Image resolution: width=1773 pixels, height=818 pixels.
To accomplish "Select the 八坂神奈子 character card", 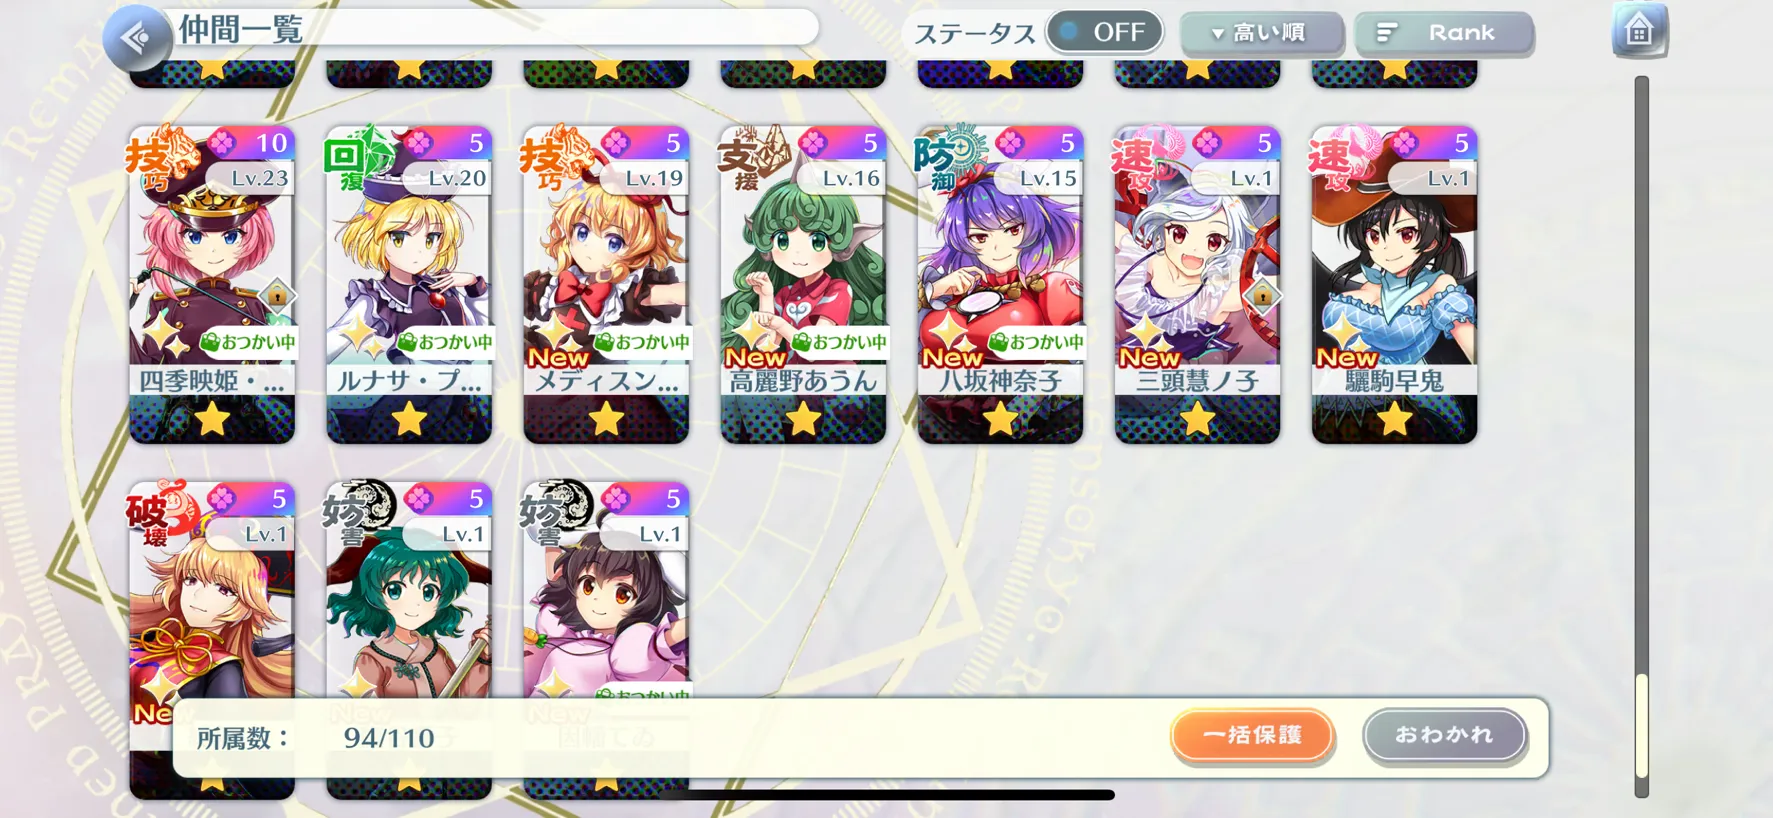I will tap(1000, 285).
